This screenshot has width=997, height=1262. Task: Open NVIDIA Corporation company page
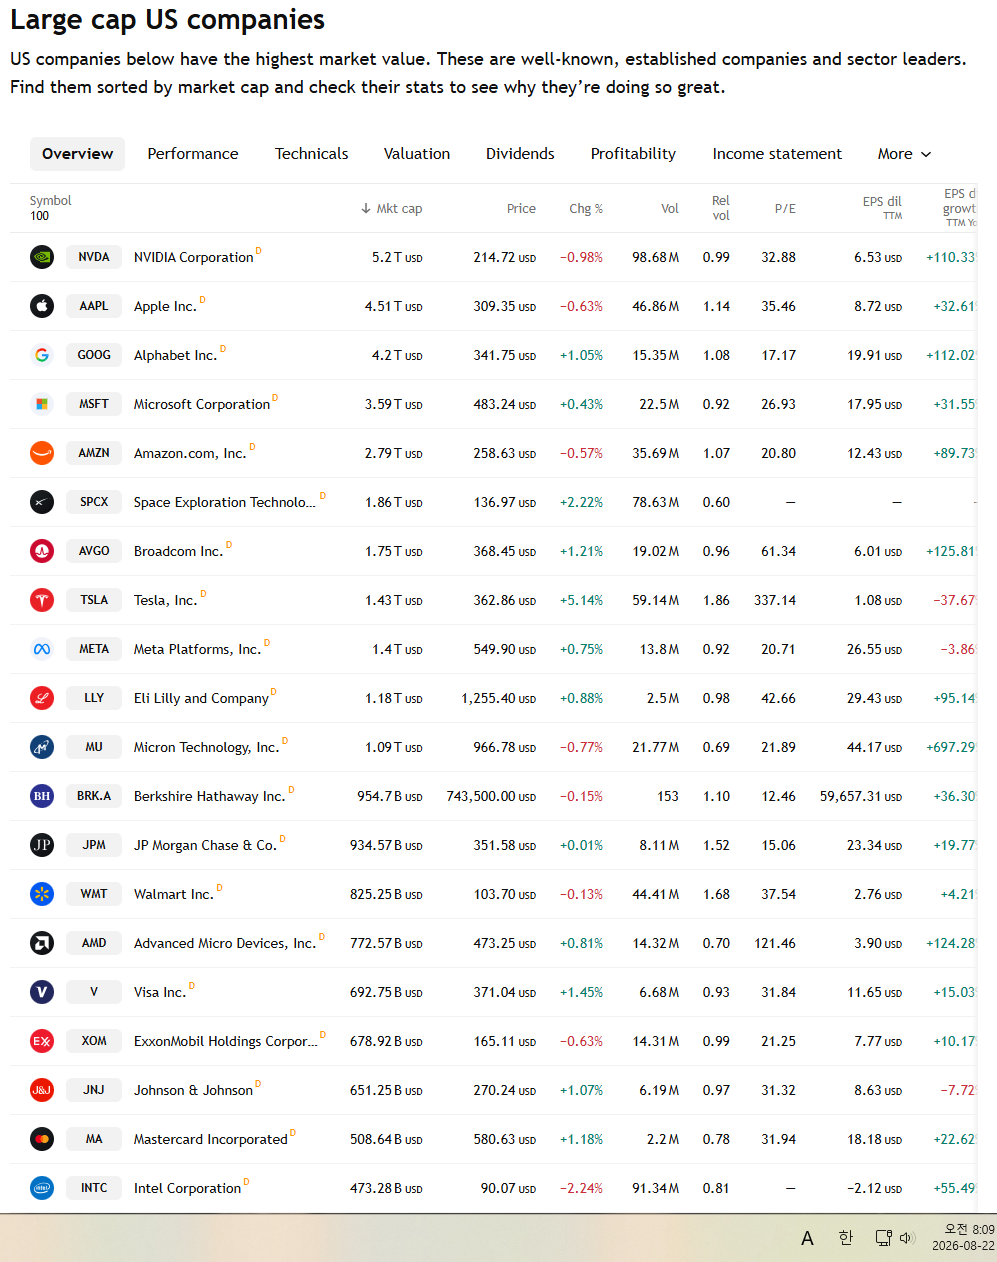[x=194, y=257]
